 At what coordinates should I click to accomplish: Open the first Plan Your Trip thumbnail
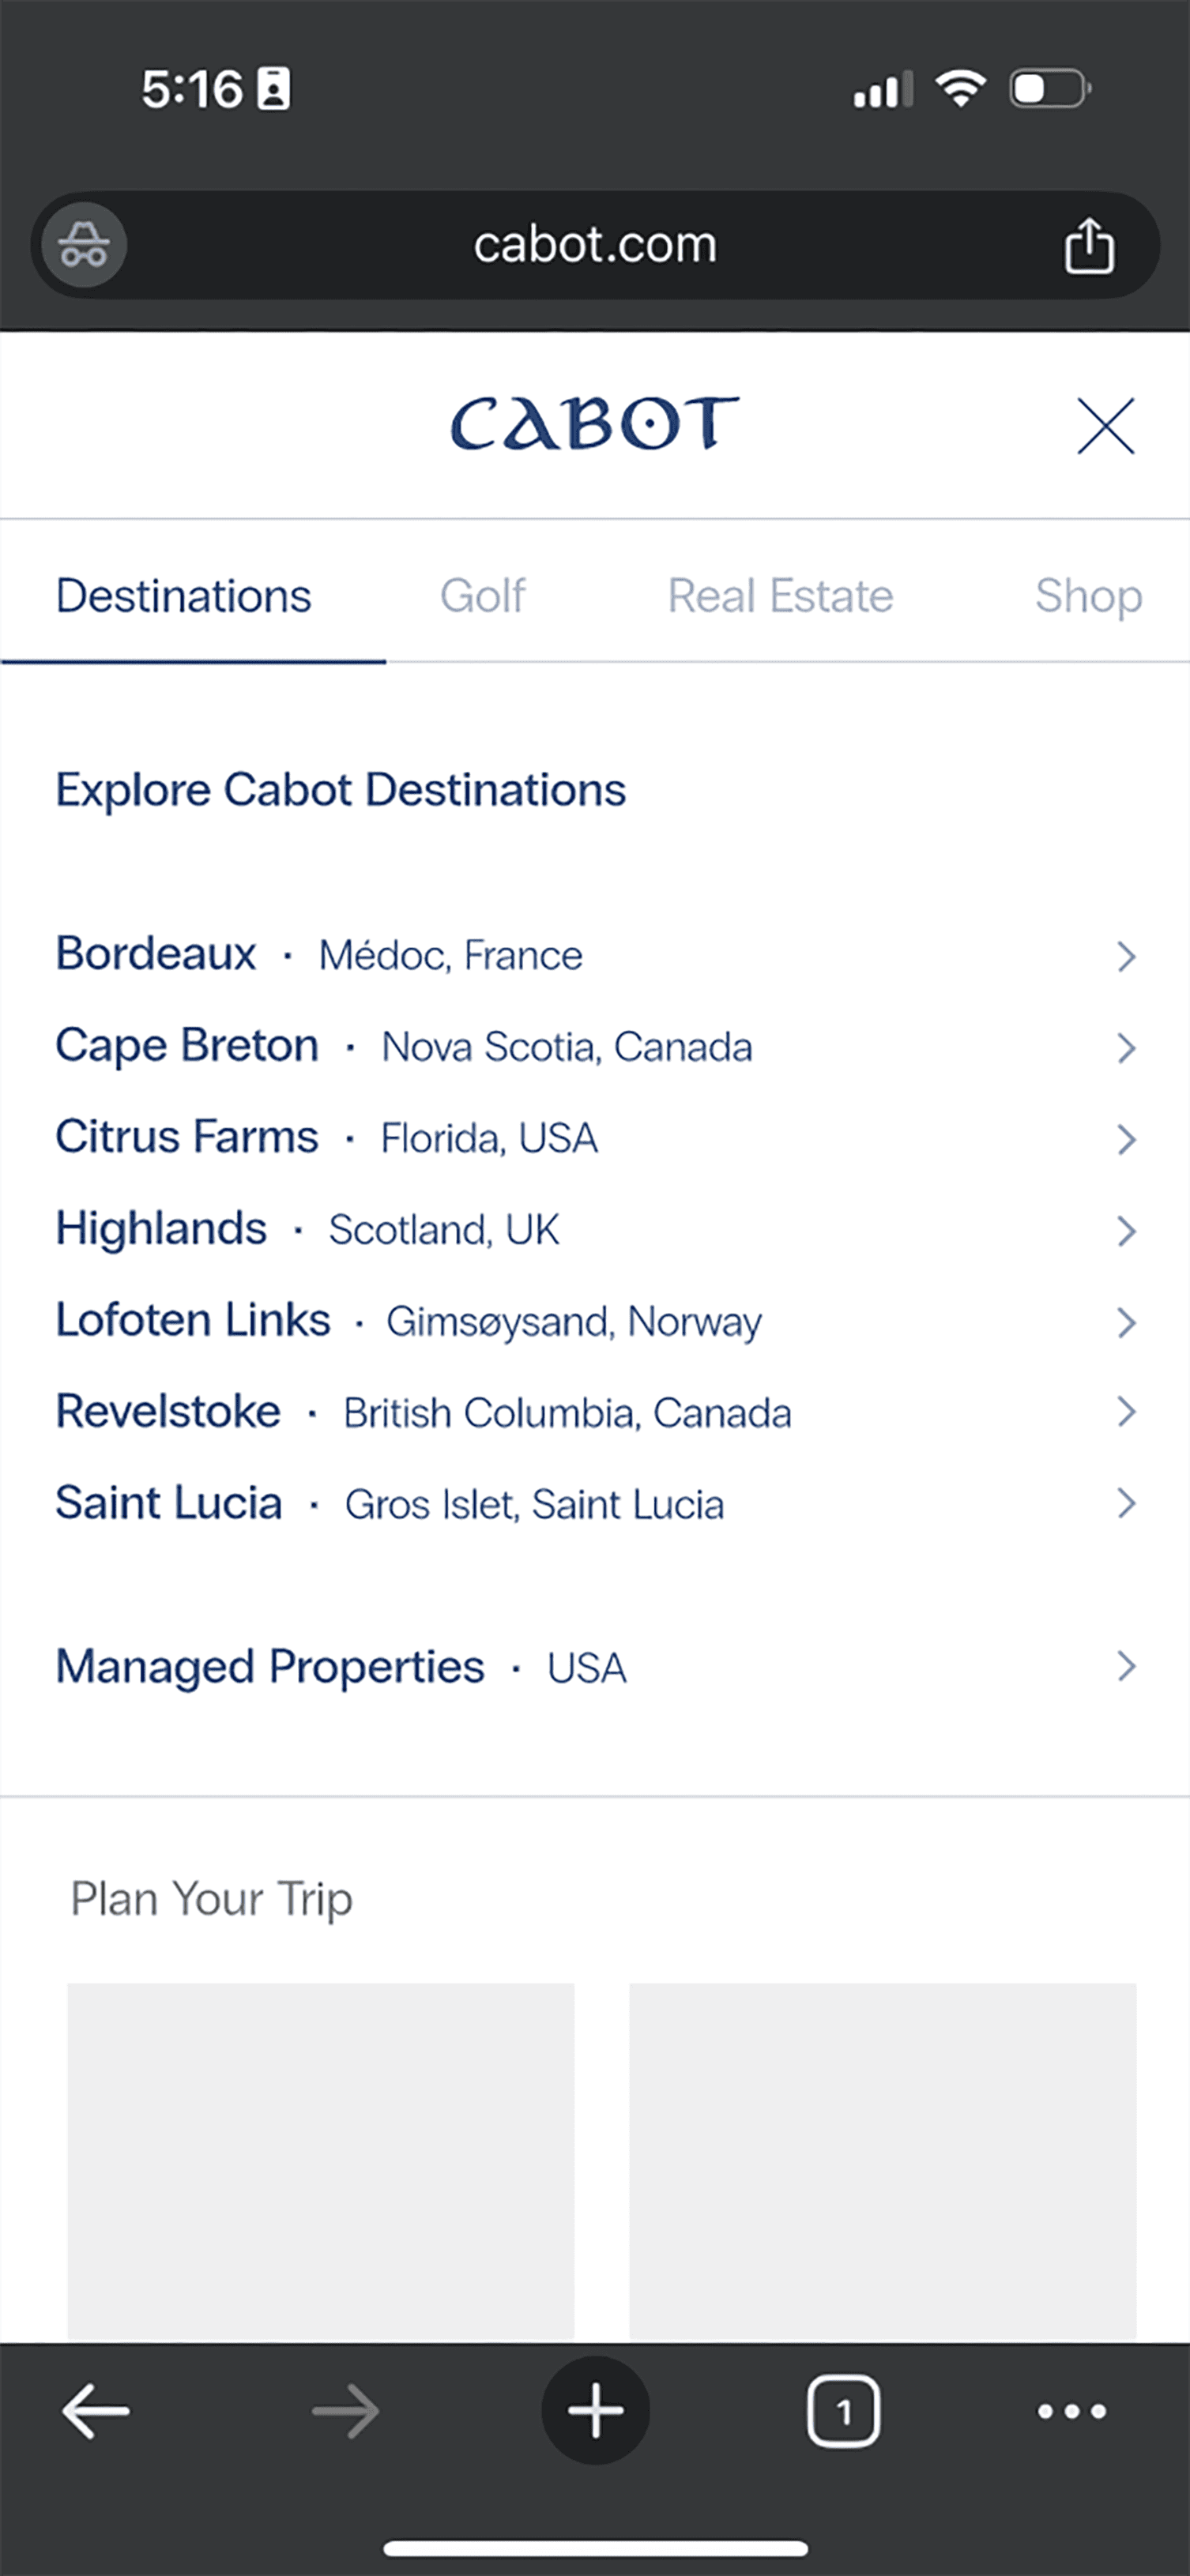pos(320,2160)
